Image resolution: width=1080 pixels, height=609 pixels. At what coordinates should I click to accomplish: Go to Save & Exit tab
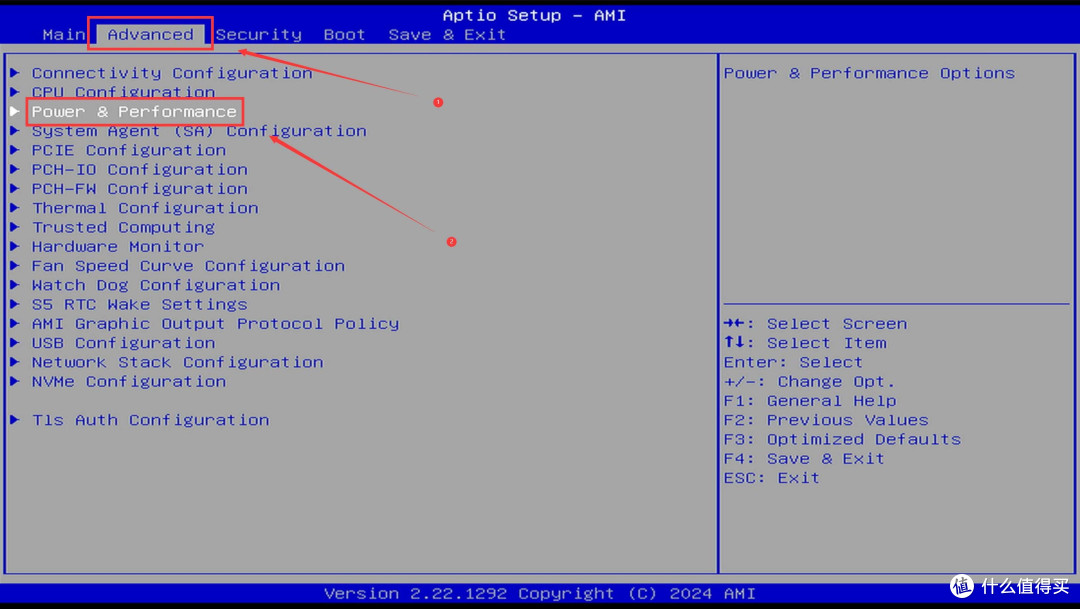tap(447, 34)
